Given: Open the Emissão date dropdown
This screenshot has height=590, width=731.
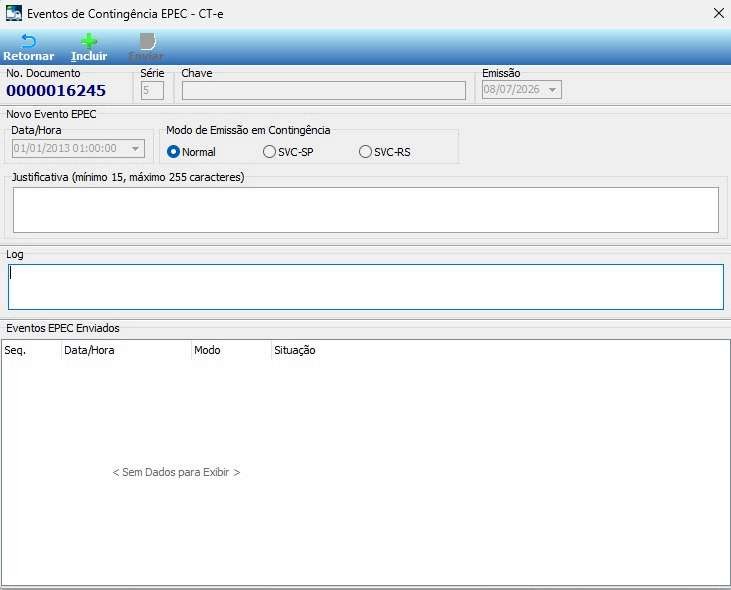Looking at the screenshot, I should pos(552,89).
